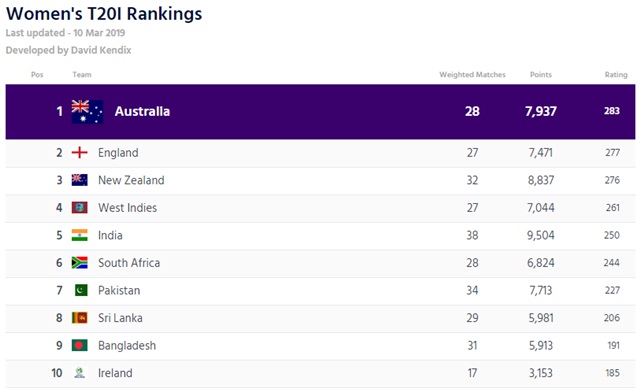Click the New Zealand flag icon
Viewport: 640px width, 388px height.
(x=79, y=180)
